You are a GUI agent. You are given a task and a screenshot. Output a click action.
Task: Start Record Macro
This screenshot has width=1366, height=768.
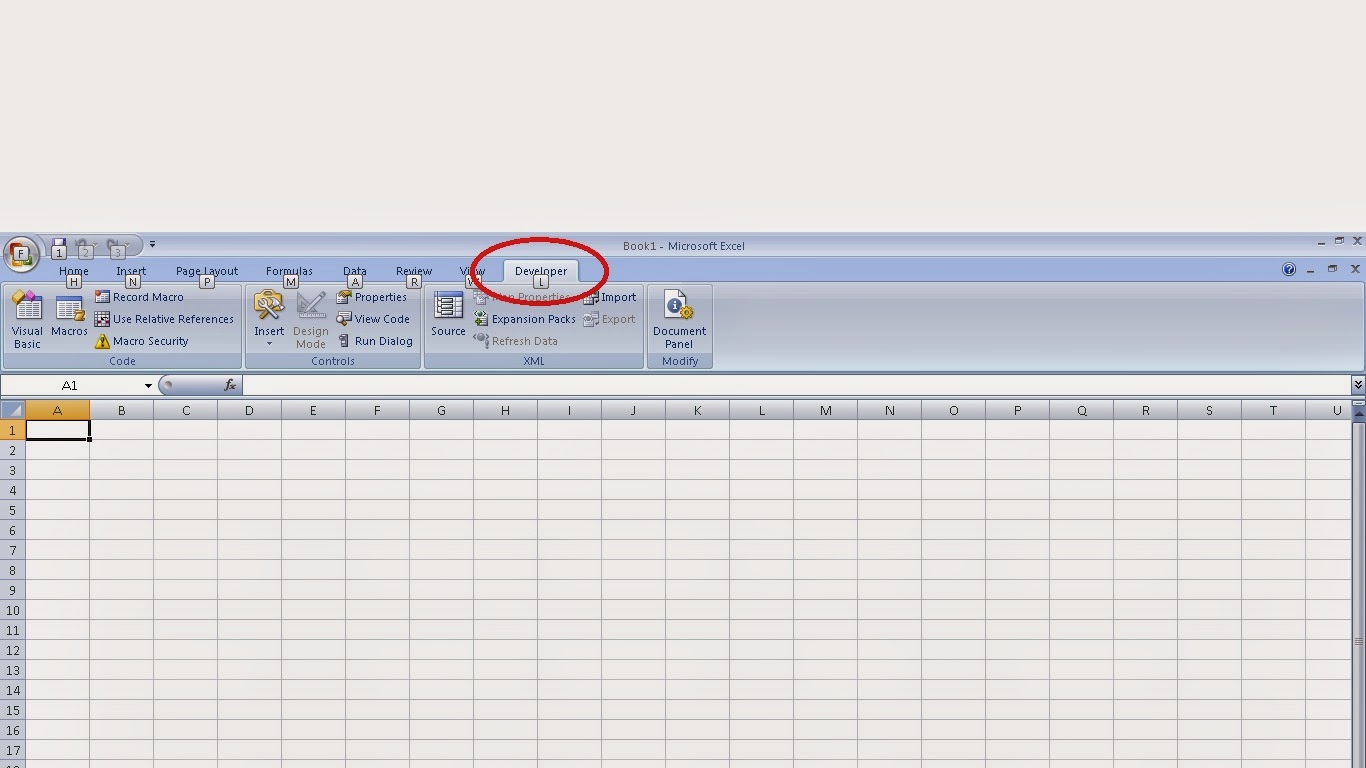coord(139,297)
